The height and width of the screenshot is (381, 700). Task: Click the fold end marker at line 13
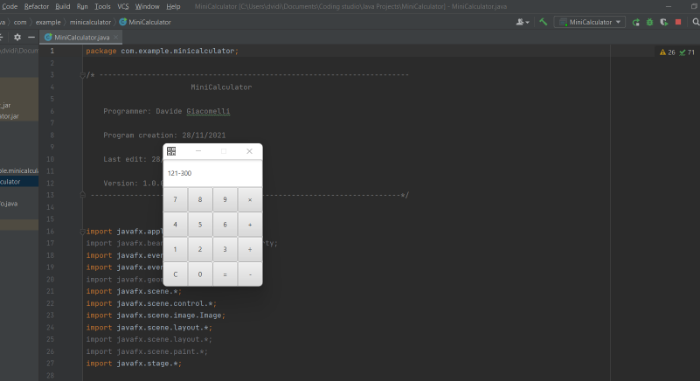pos(83,195)
